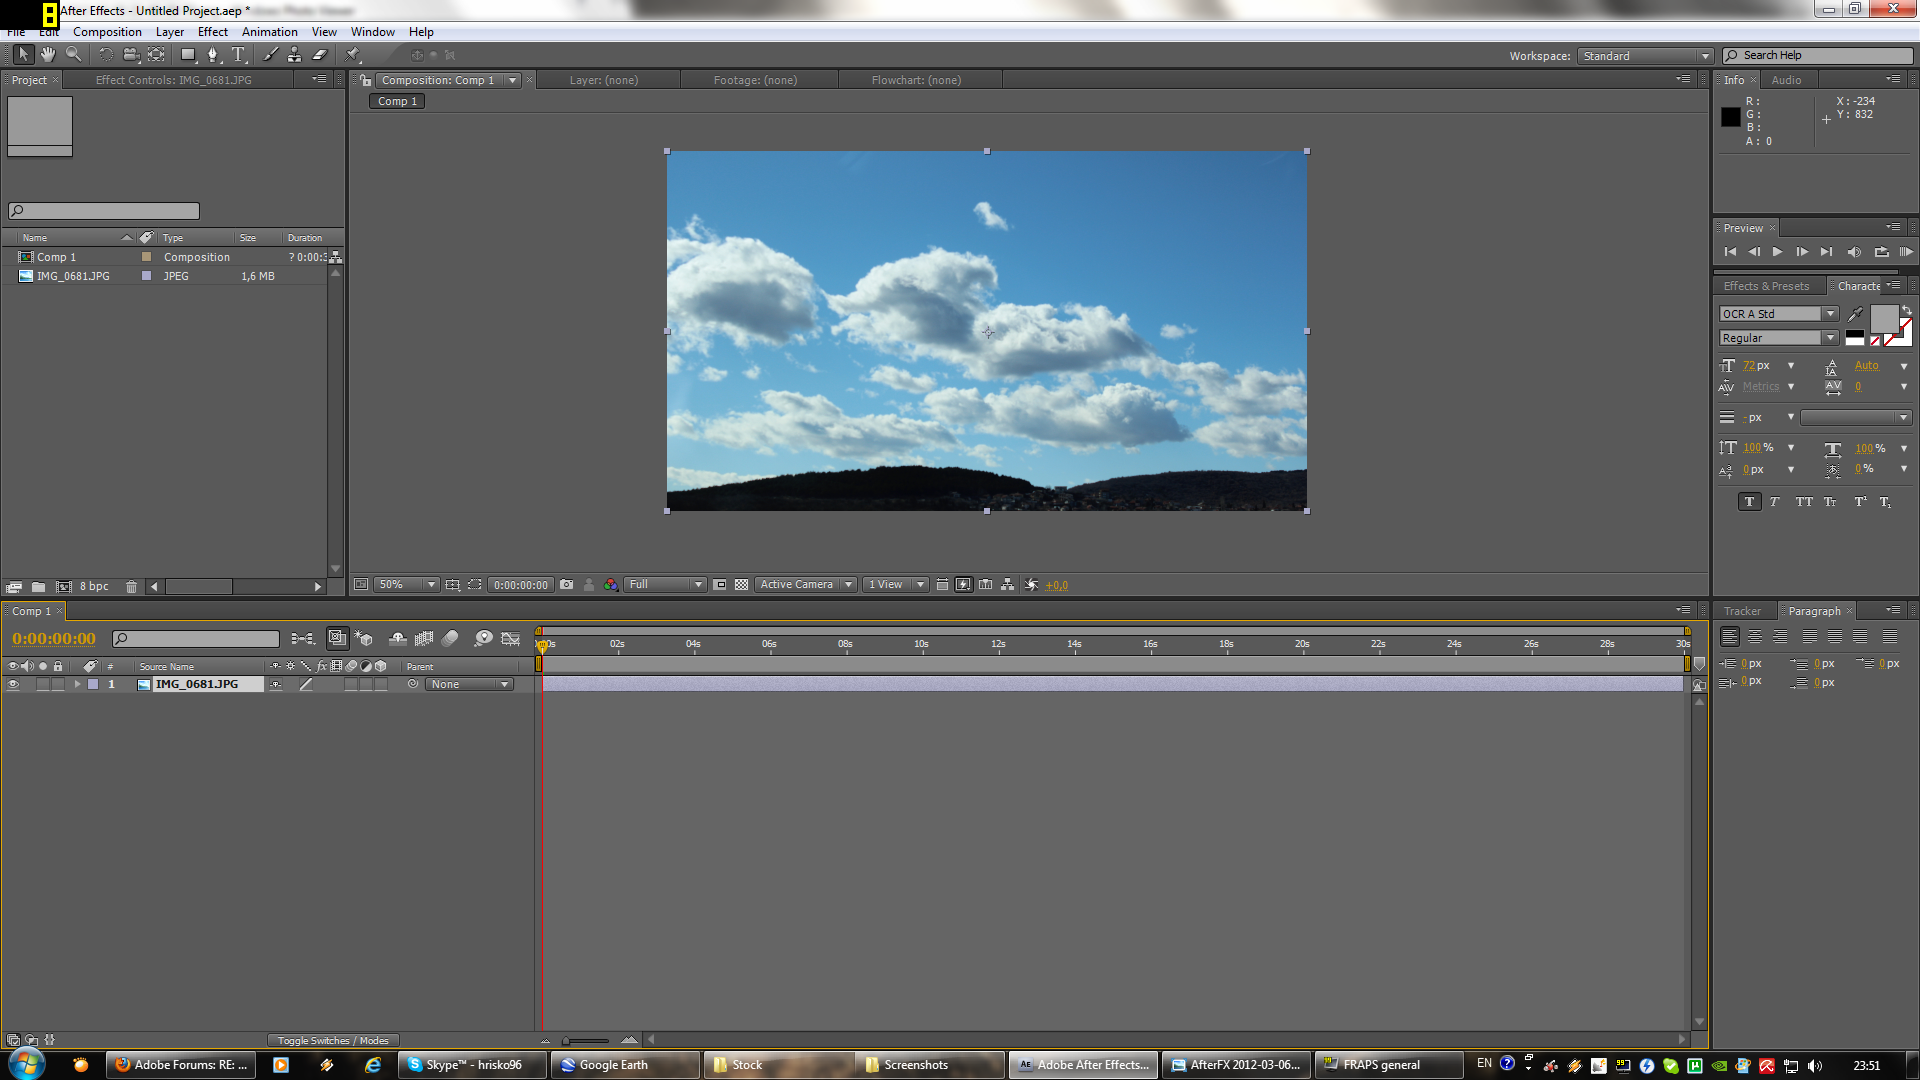Open the Effect menu
The height and width of the screenshot is (1080, 1920).
pos(213,32)
